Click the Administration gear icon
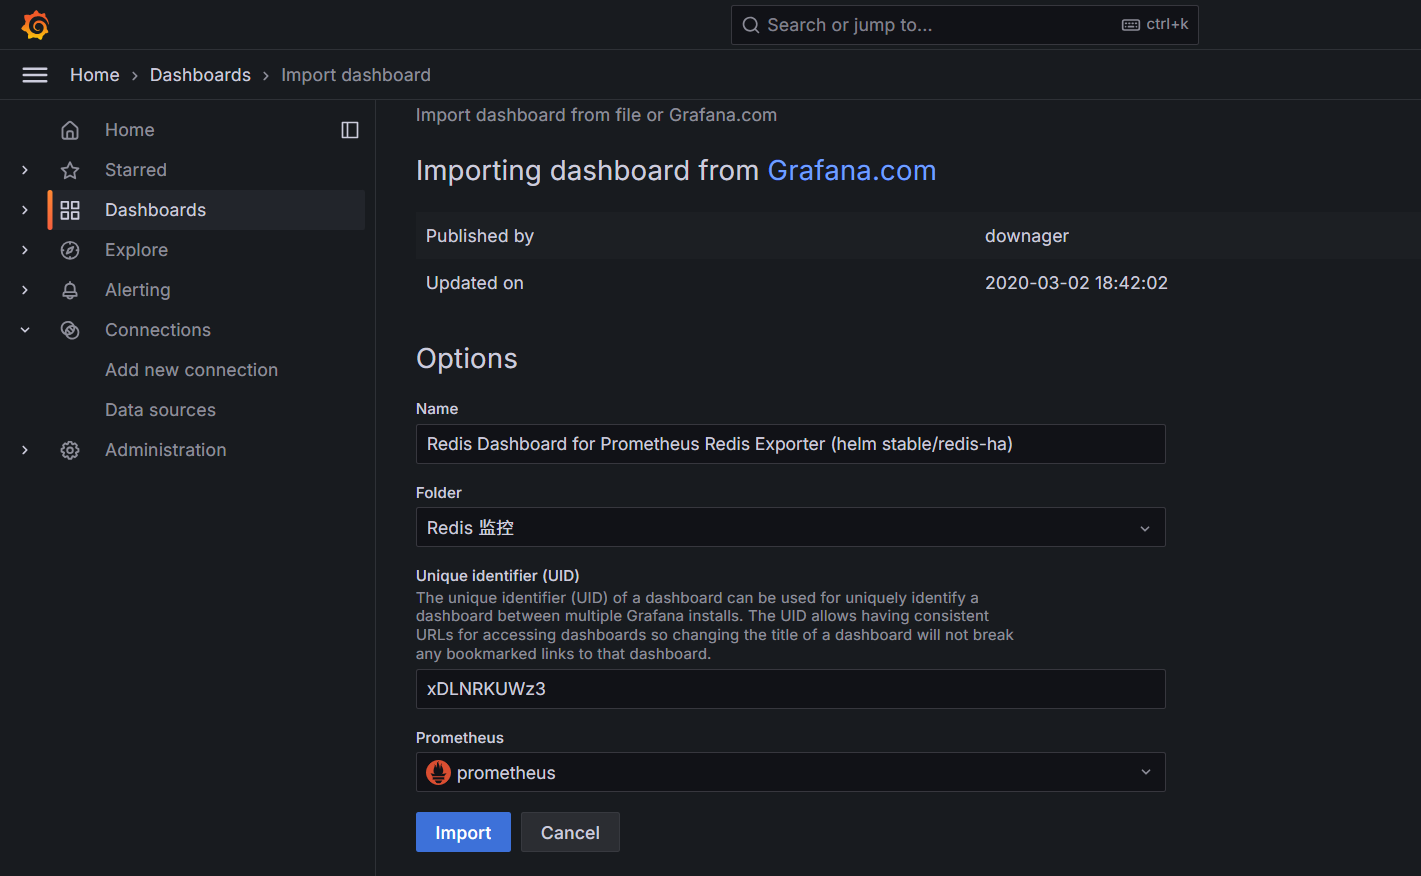The width and height of the screenshot is (1421, 876). (x=70, y=450)
